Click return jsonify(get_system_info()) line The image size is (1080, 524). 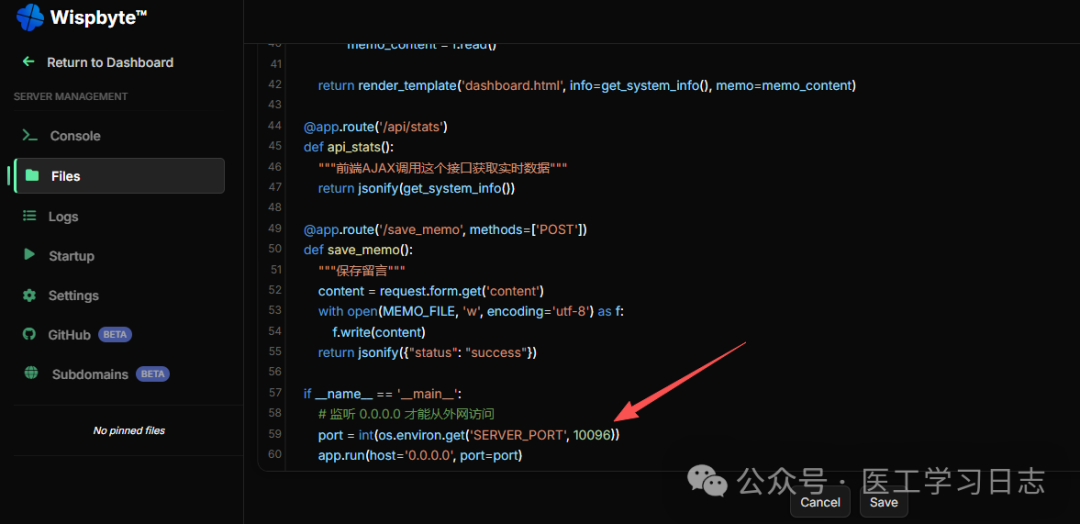[x=417, y=187]
